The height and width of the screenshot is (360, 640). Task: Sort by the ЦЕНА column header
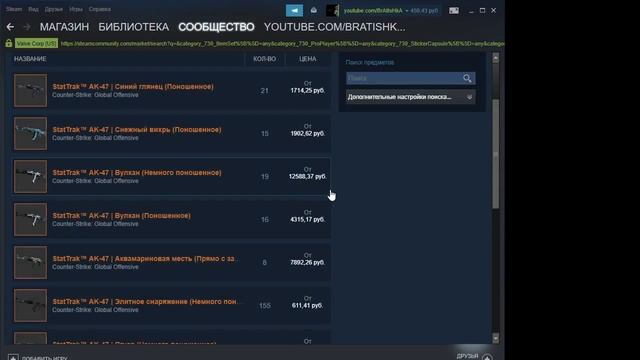(x=307, y=59)
